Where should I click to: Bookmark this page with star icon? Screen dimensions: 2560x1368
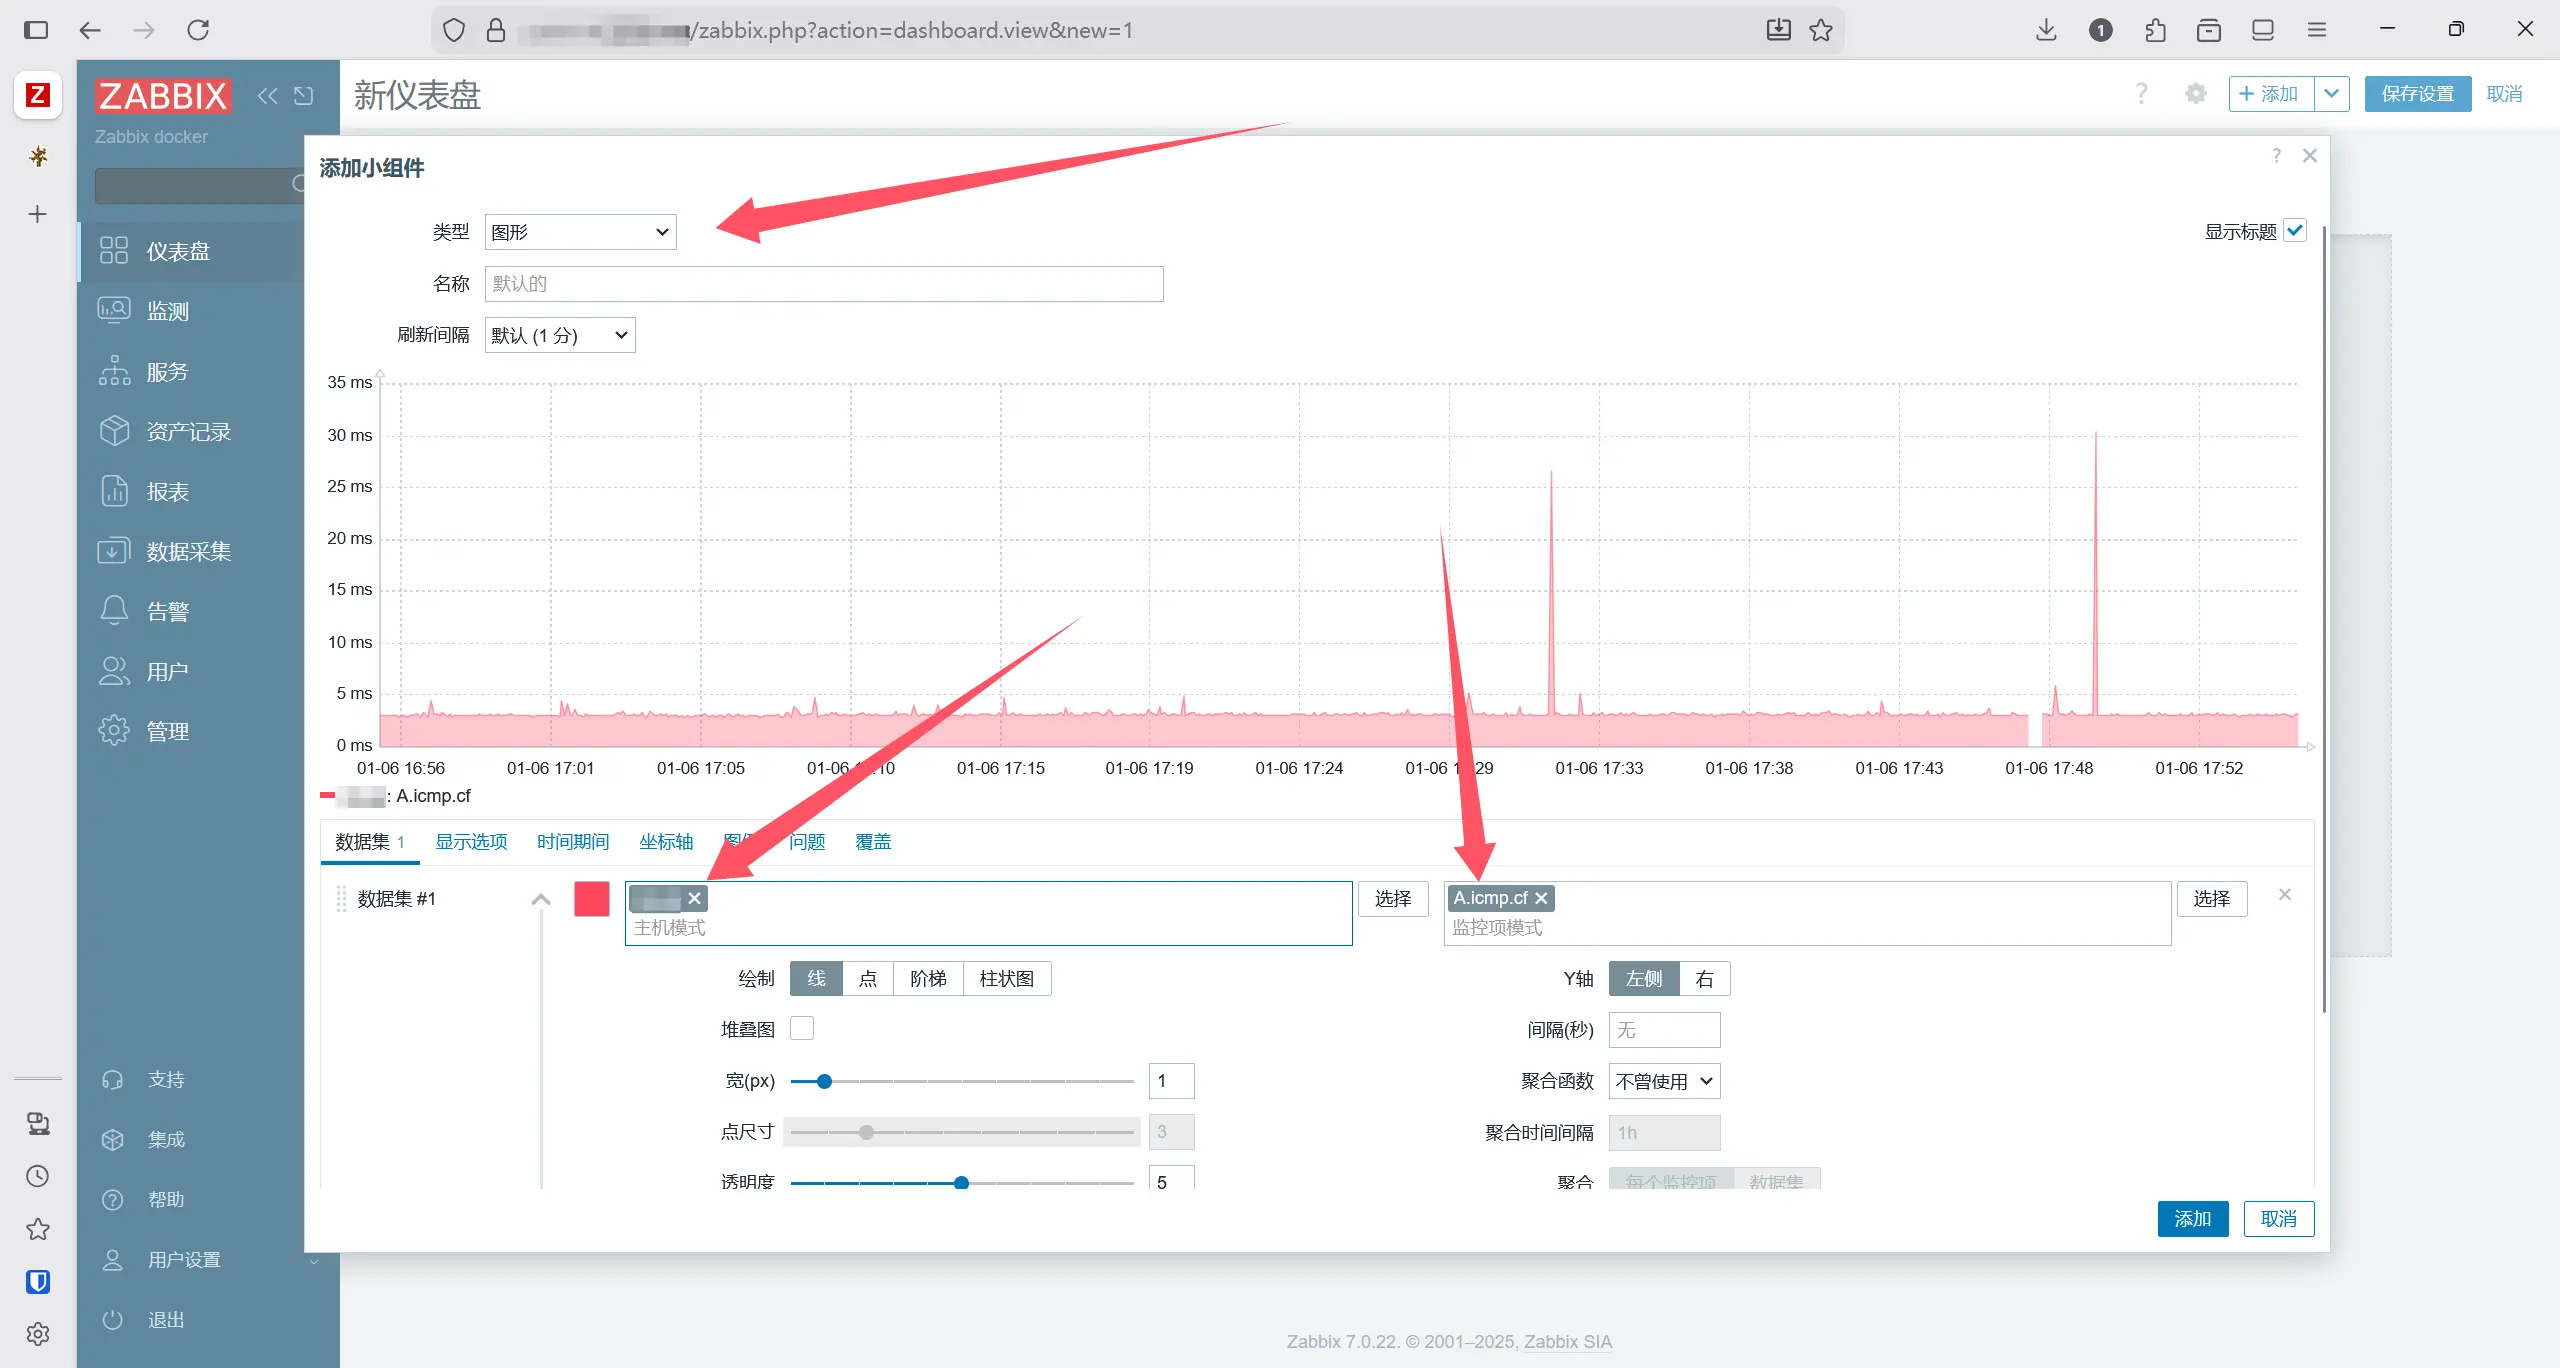(1821, 30)
